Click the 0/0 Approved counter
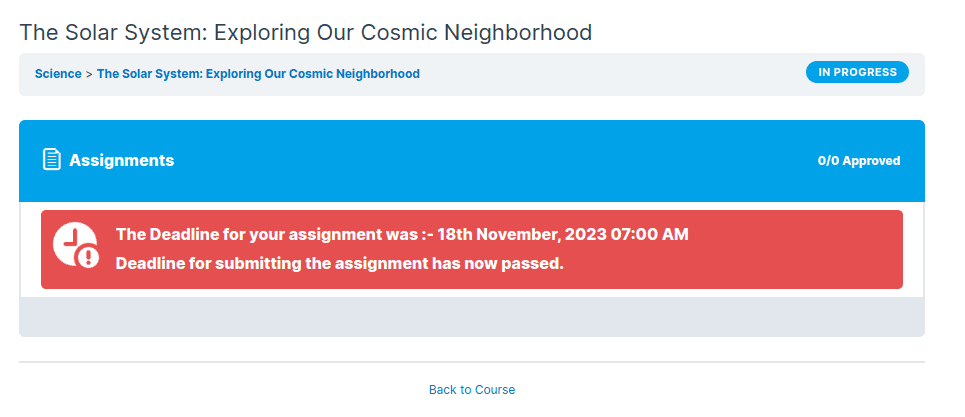 (x=858, y=161)
